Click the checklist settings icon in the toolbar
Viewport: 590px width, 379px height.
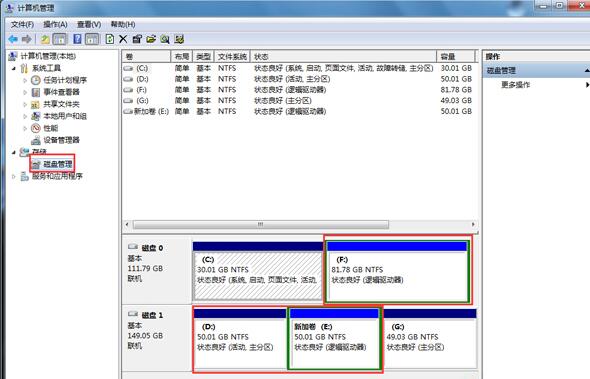click(x=179, y=39)
